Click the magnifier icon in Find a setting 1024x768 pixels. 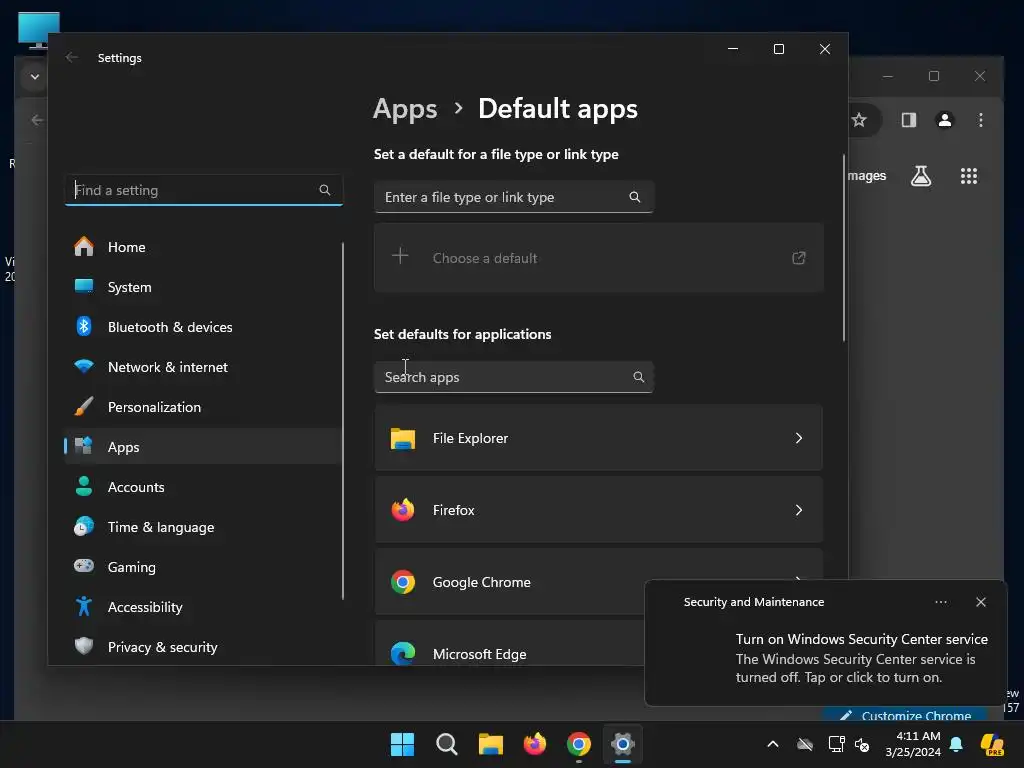pyautogui.click(x=325, y=190)
